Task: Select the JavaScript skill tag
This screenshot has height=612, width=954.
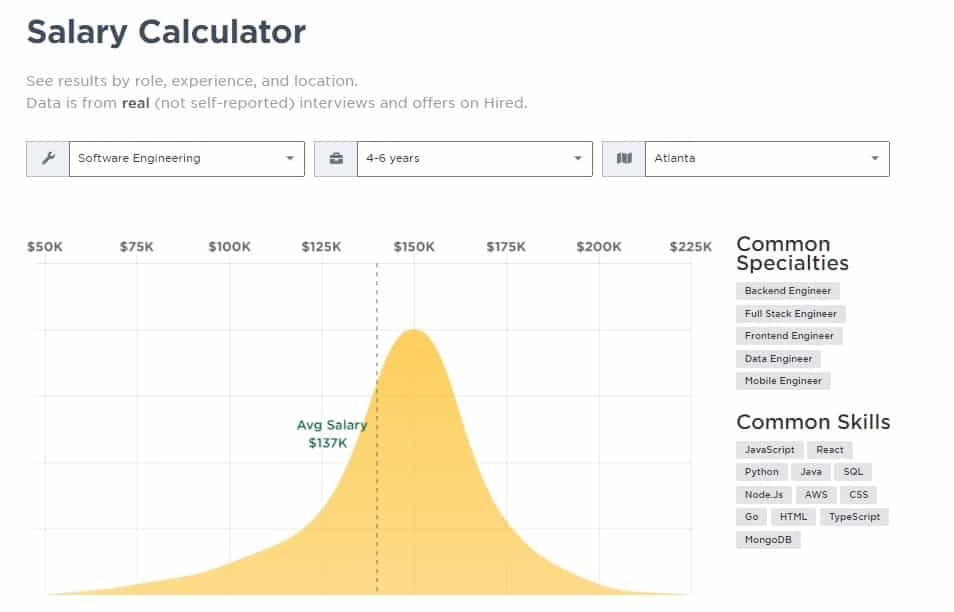Action: (770, 450)
